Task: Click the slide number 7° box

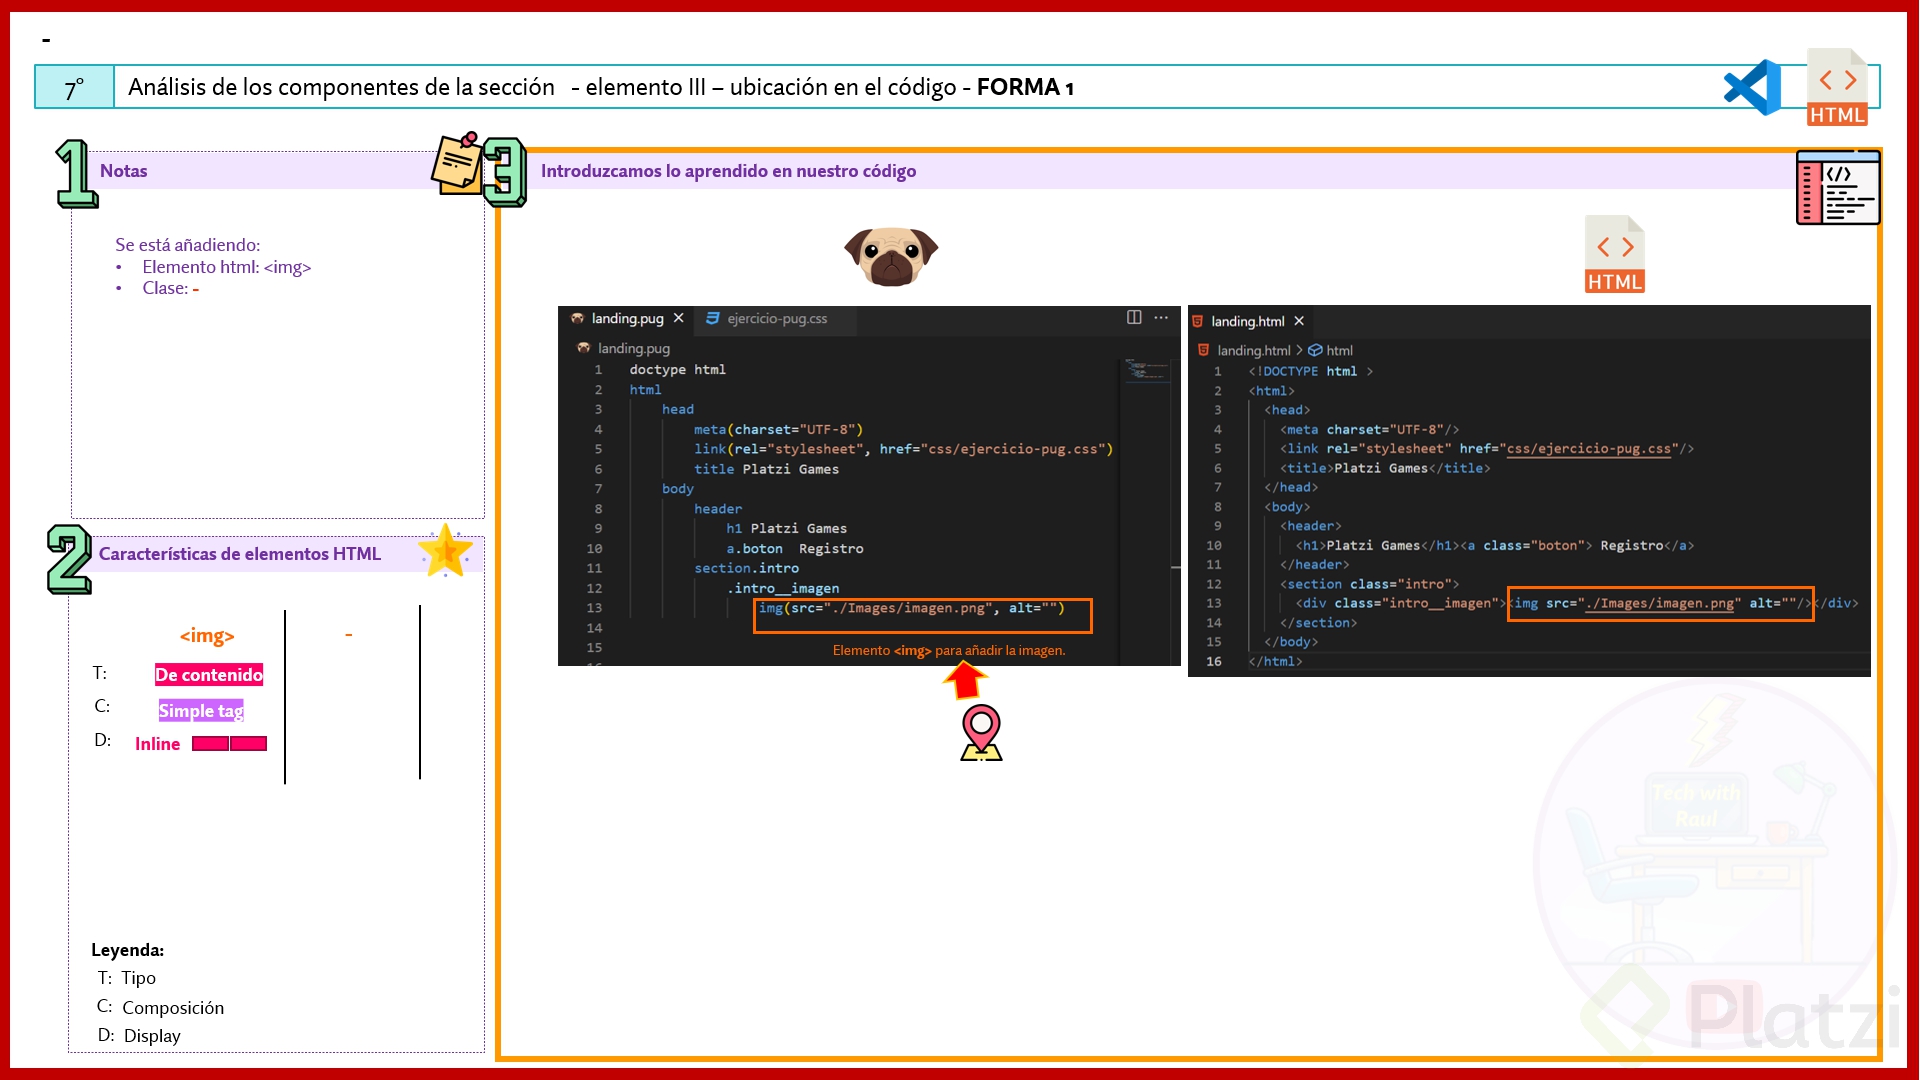Action: [75, 87]
